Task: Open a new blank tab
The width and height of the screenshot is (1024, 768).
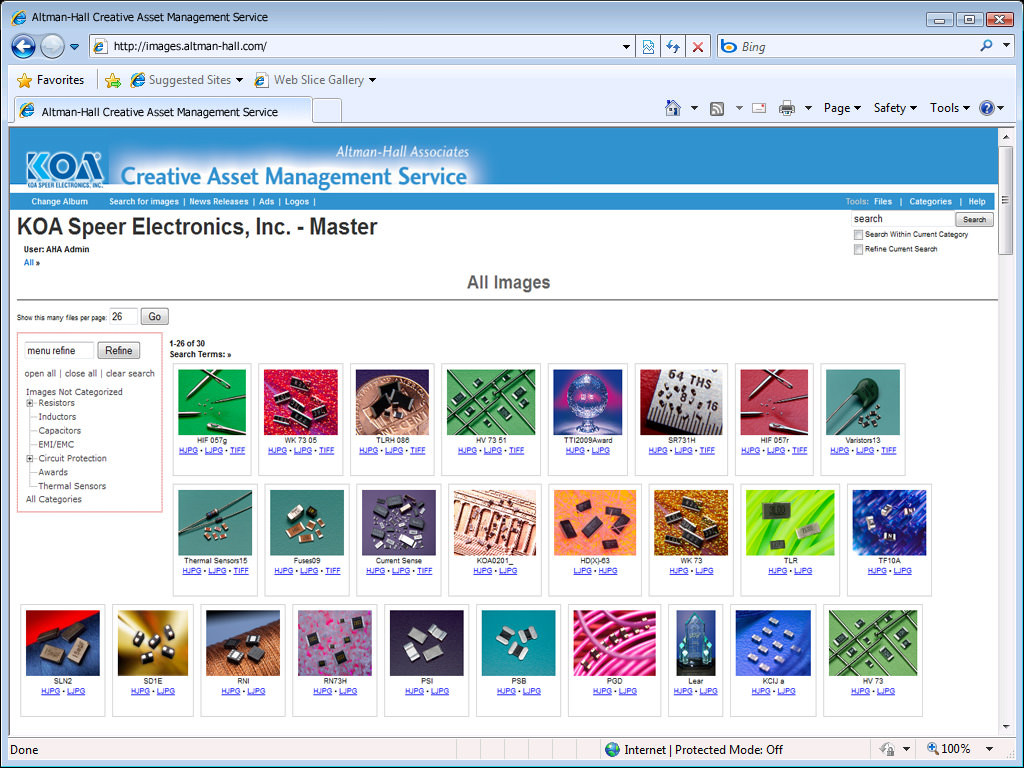Action: [x=327, y=111]
